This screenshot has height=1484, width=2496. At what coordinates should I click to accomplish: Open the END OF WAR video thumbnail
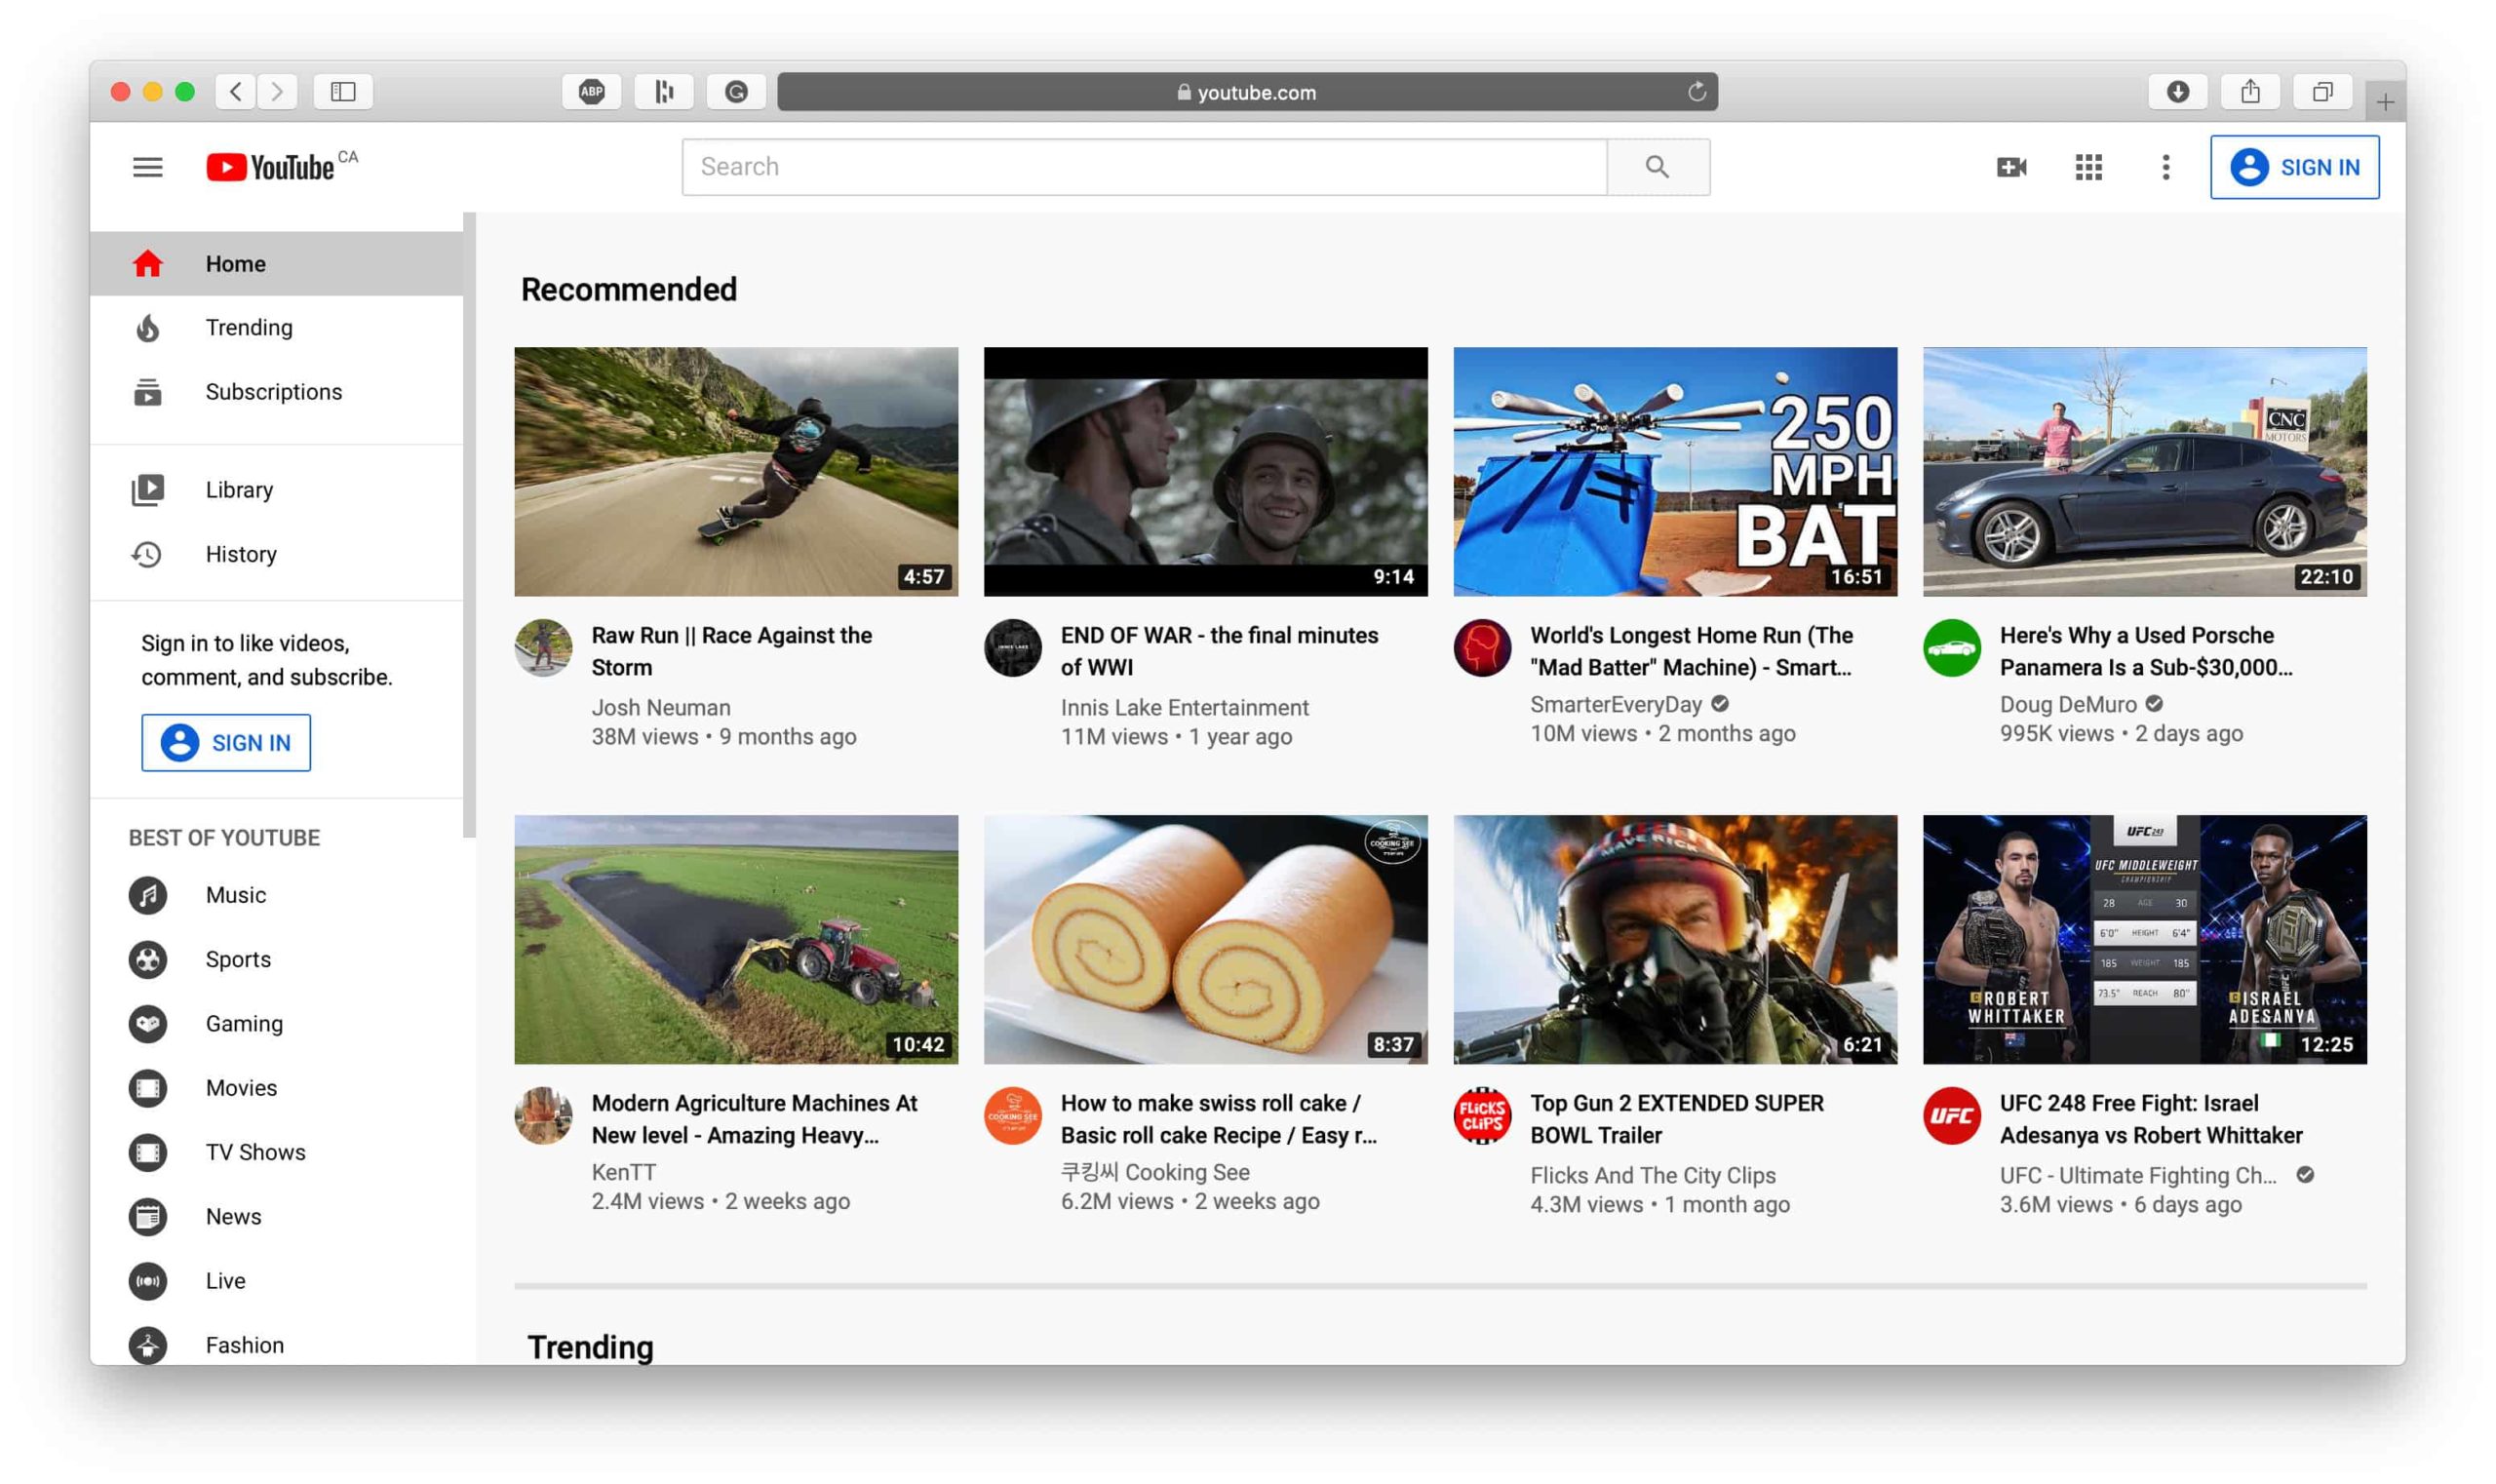(1205, 472)
